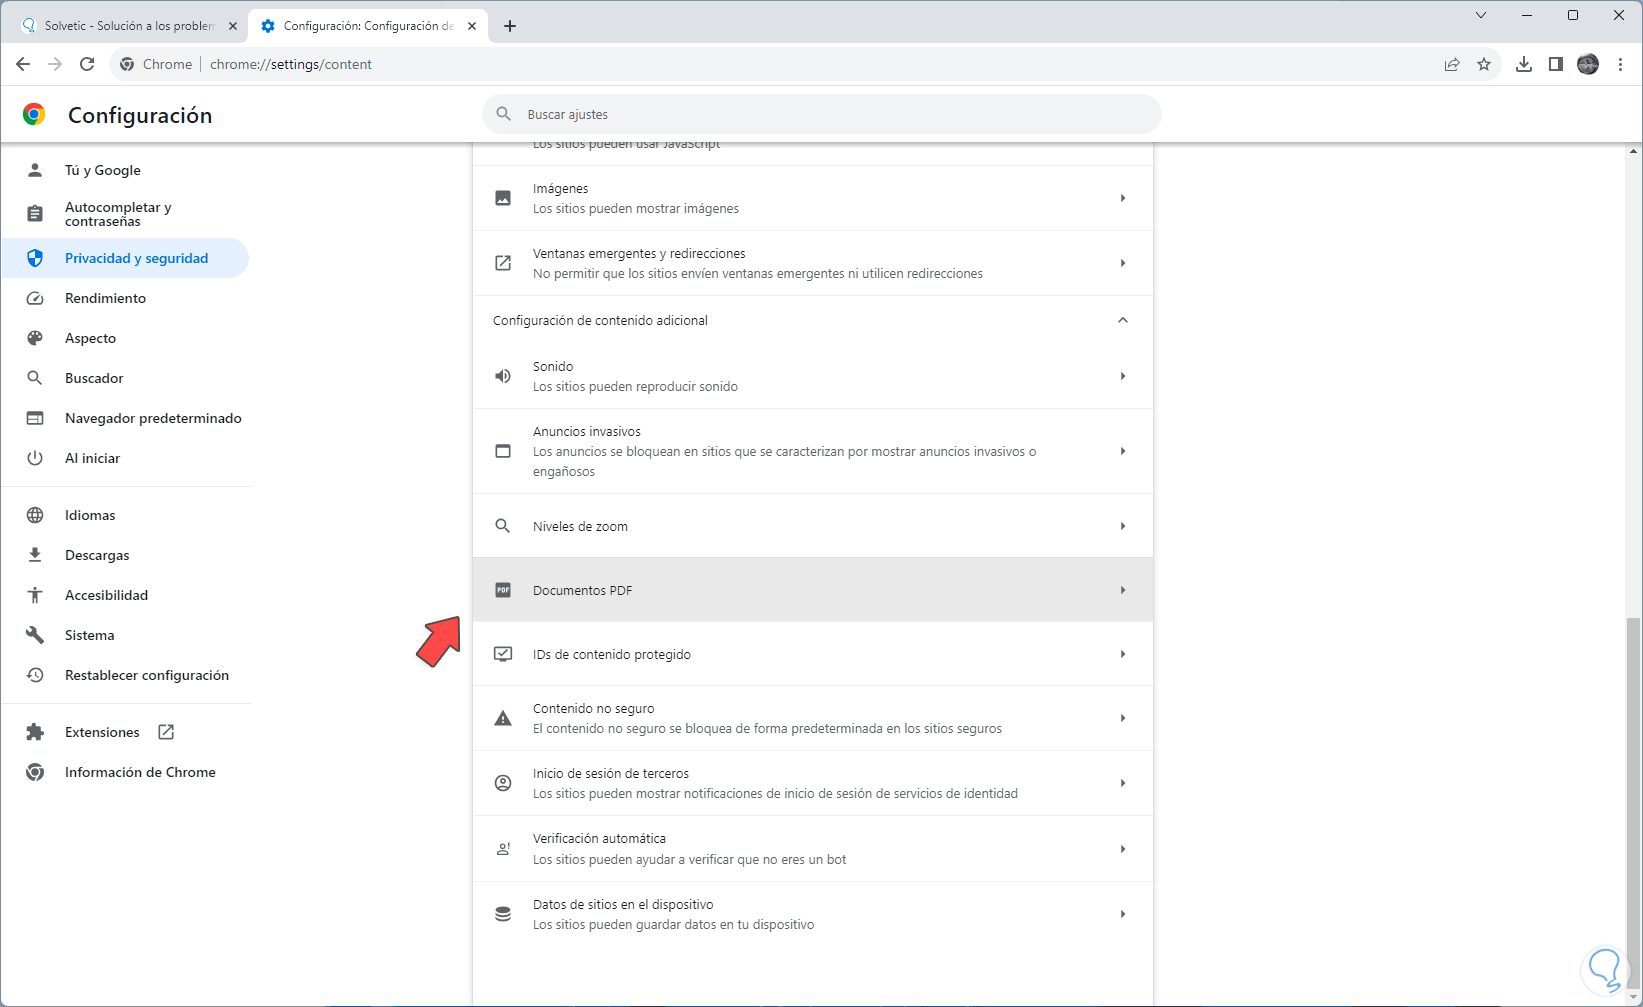
Task: Expand IDs de contenido protegido arrow
Action: pos(1123,654)
